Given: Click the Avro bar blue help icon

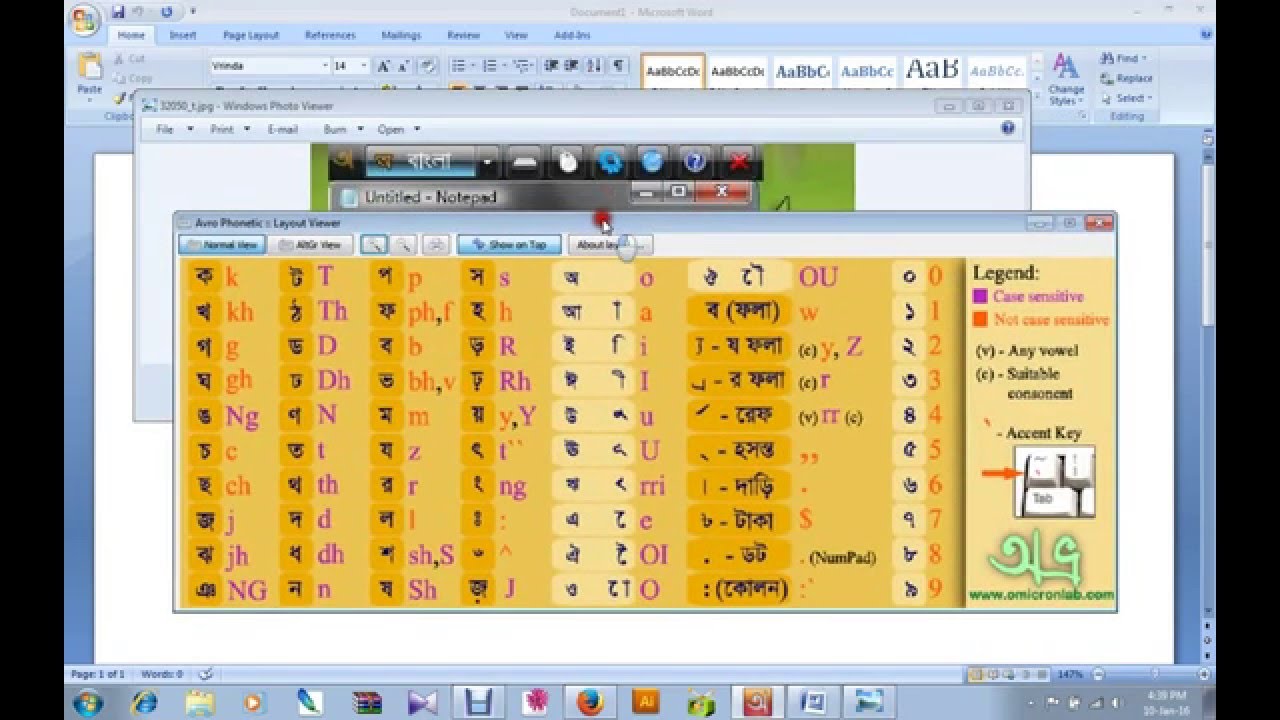Looking at the screenshot, I should [695, 161].
